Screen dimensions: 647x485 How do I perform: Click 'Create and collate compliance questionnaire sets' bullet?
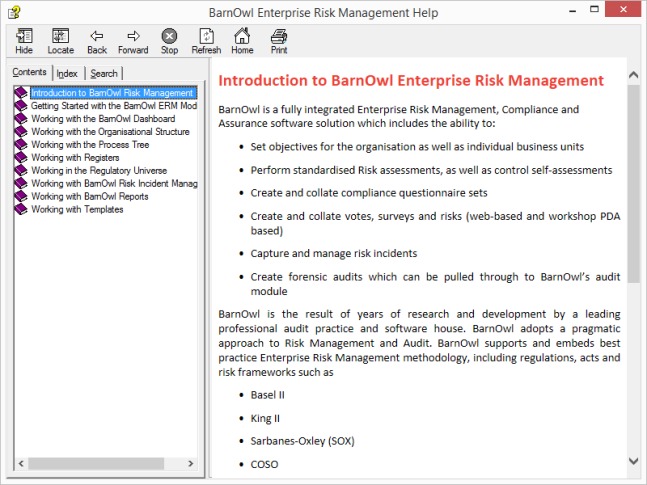click(x=369, y=193)
